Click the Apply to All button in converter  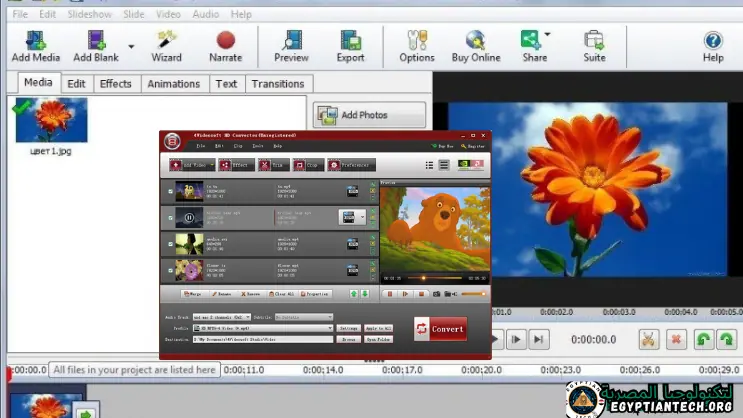[x=378, y=328]
